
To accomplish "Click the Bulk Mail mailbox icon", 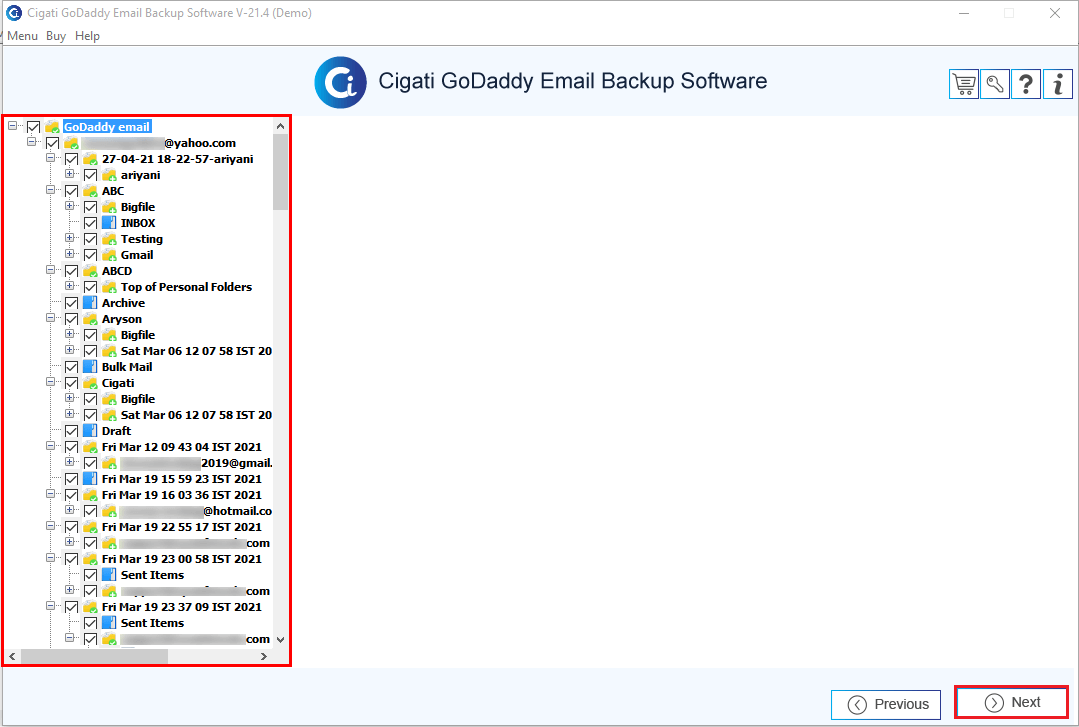I will coord(90,367).
